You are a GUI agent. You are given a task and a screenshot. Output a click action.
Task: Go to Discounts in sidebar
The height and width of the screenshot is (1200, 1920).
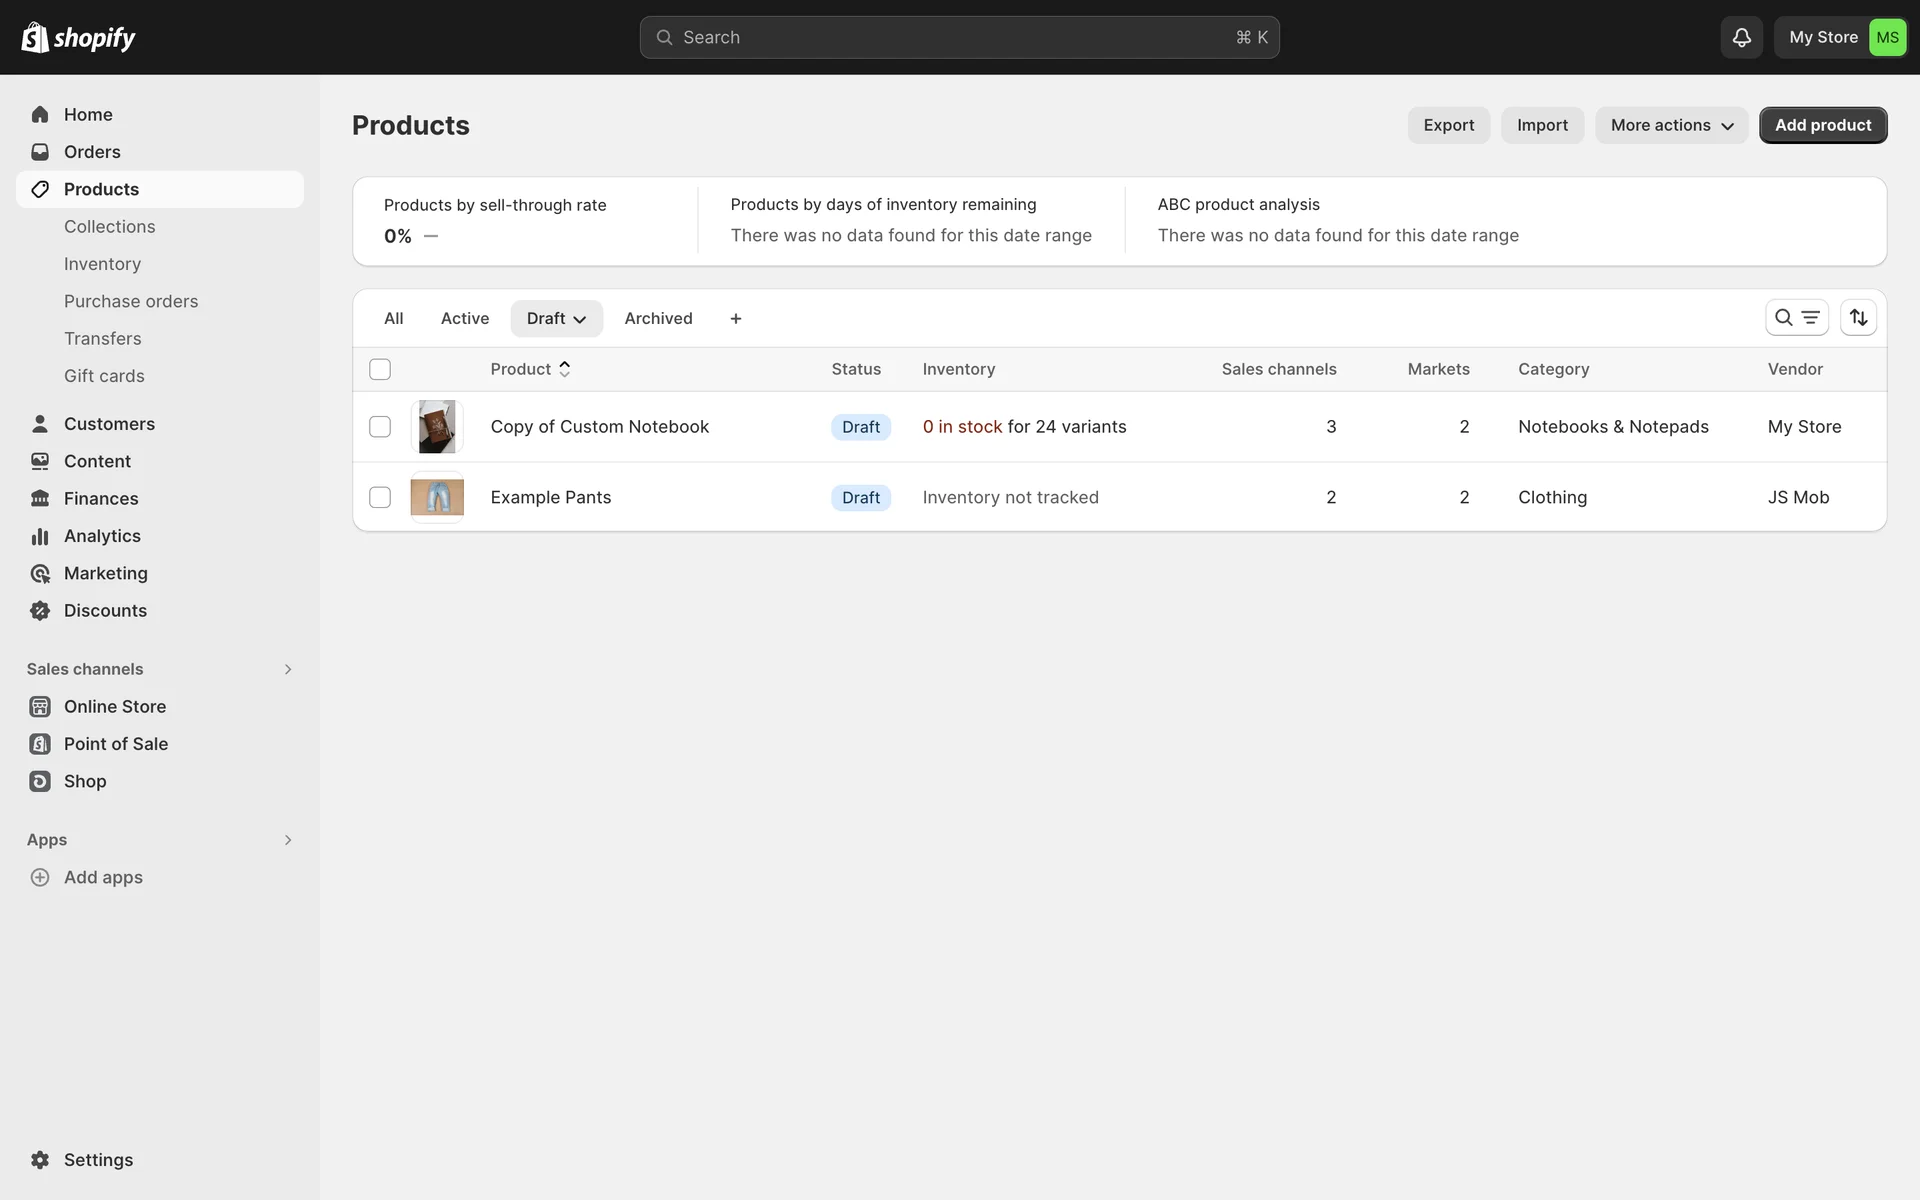(x=105, y=611)
